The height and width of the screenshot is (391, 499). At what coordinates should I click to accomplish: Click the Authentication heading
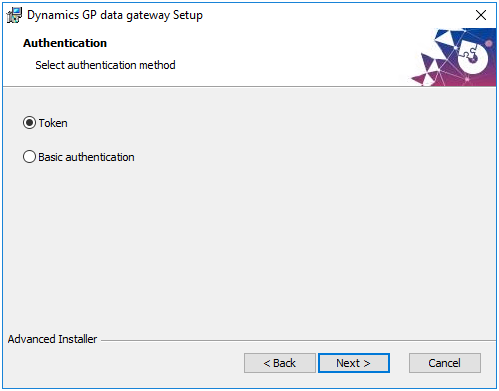tap(65, 43)
